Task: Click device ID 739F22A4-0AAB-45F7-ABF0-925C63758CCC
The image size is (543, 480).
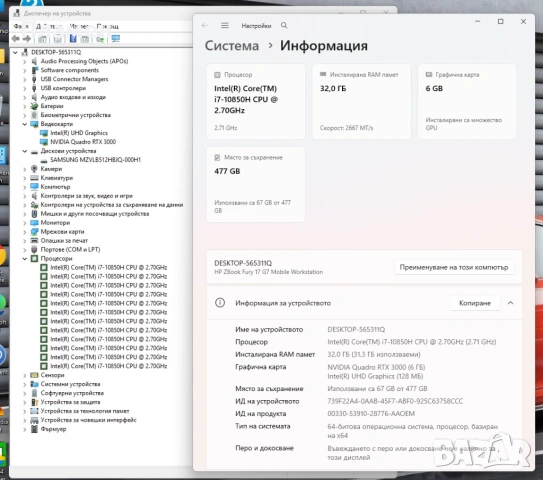Action: (x=395, y=401)
